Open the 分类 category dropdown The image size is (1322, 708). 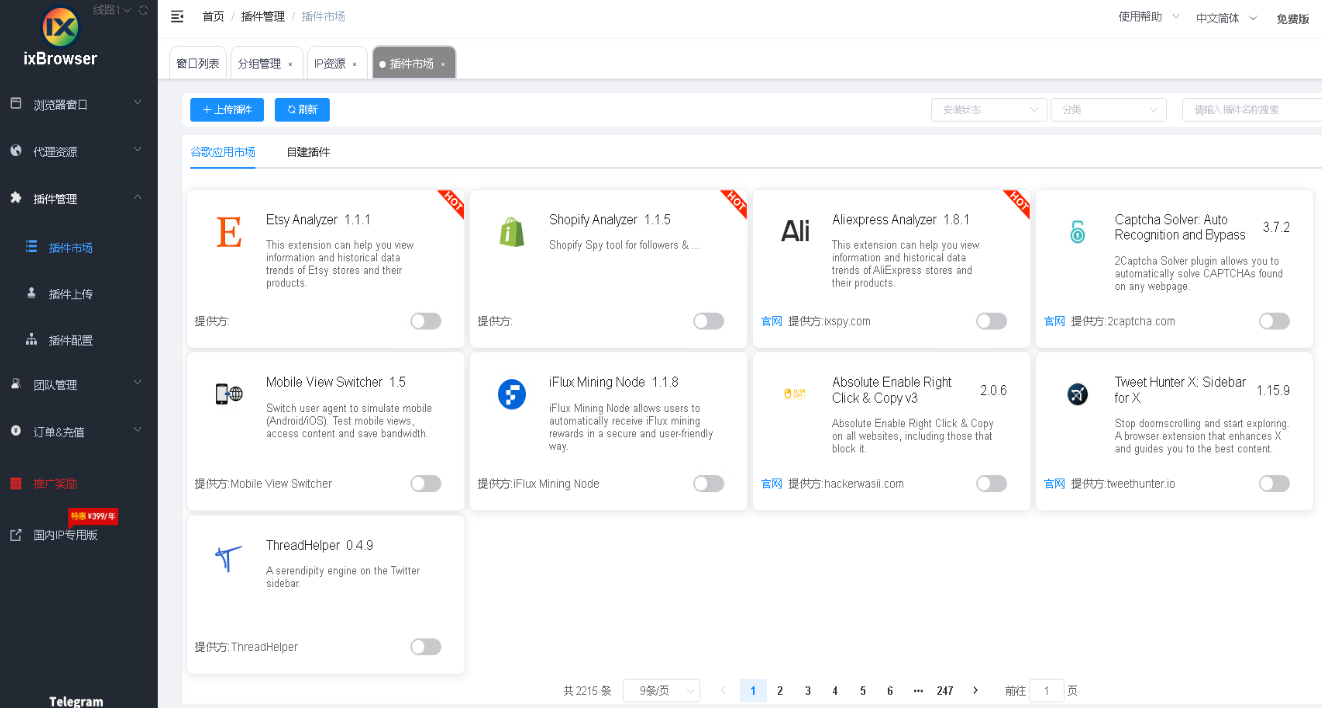pyautogui.click(x=1108, y=110)
